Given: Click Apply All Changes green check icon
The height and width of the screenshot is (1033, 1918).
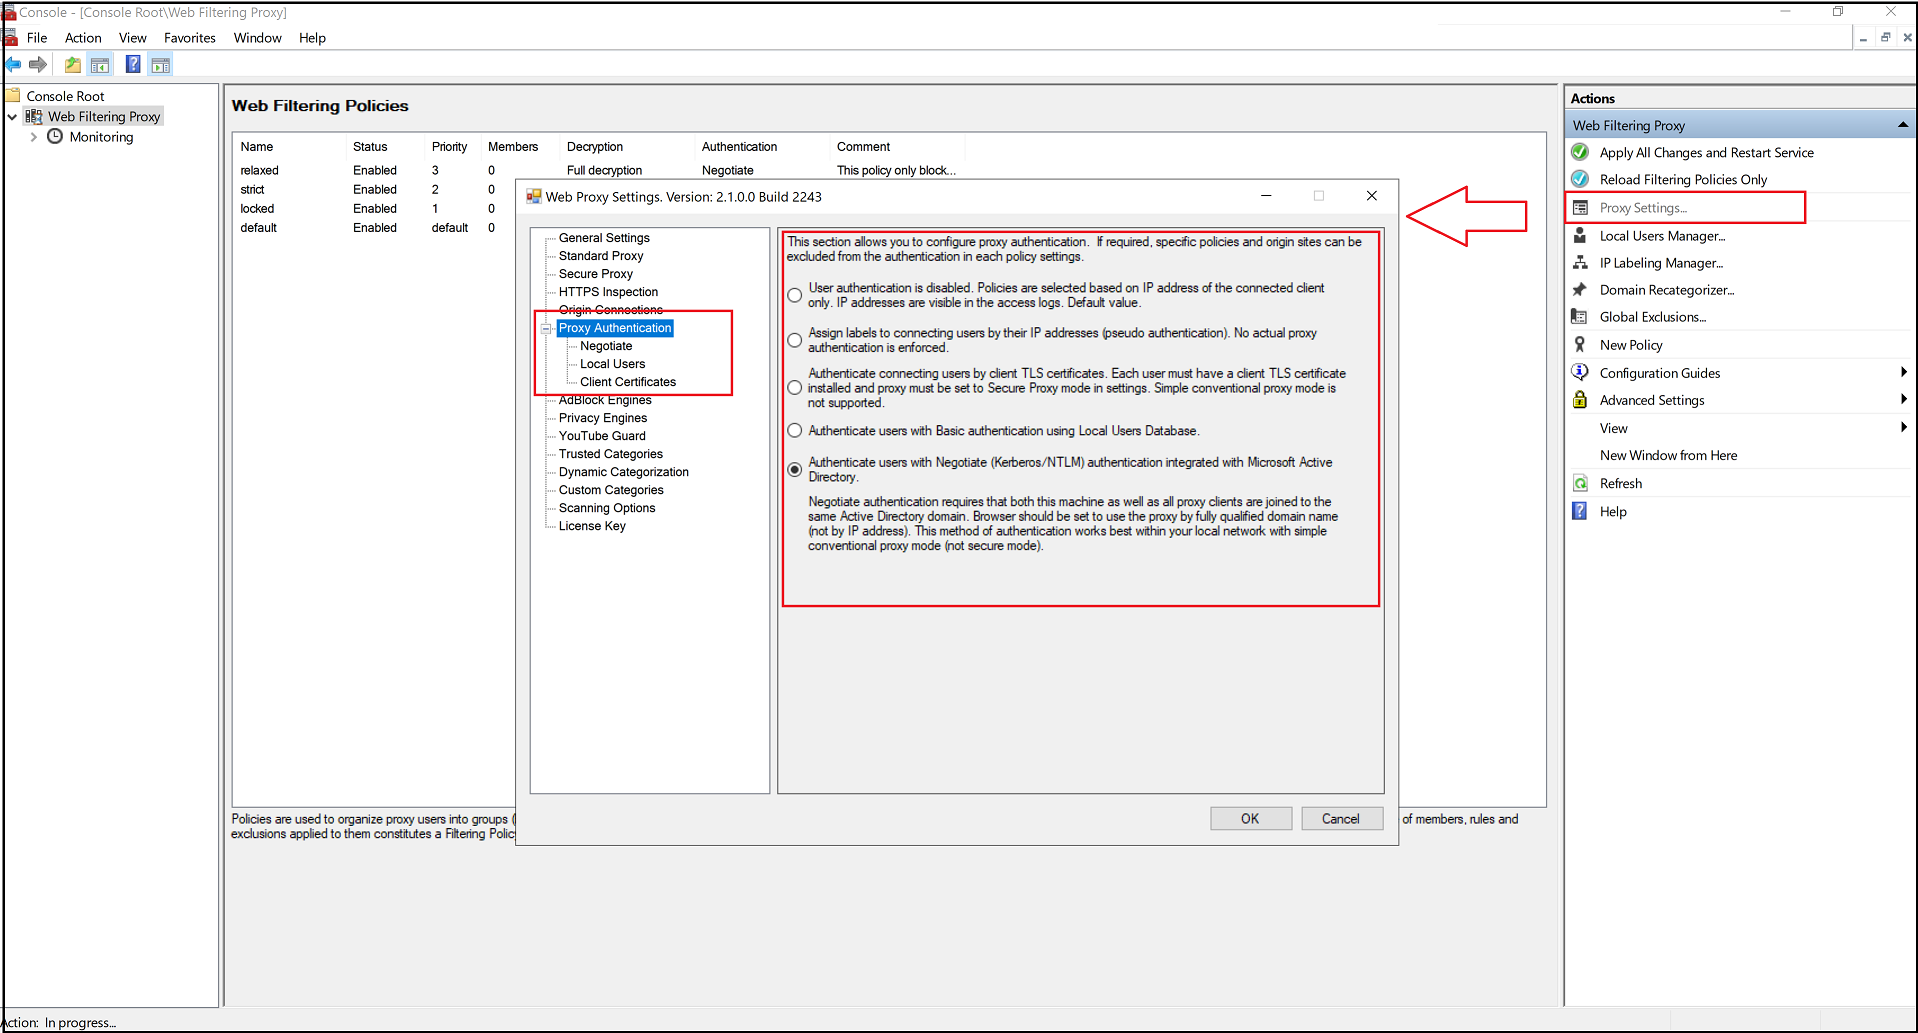Looking at the screenshot, I should click(x=1580, y=152).
